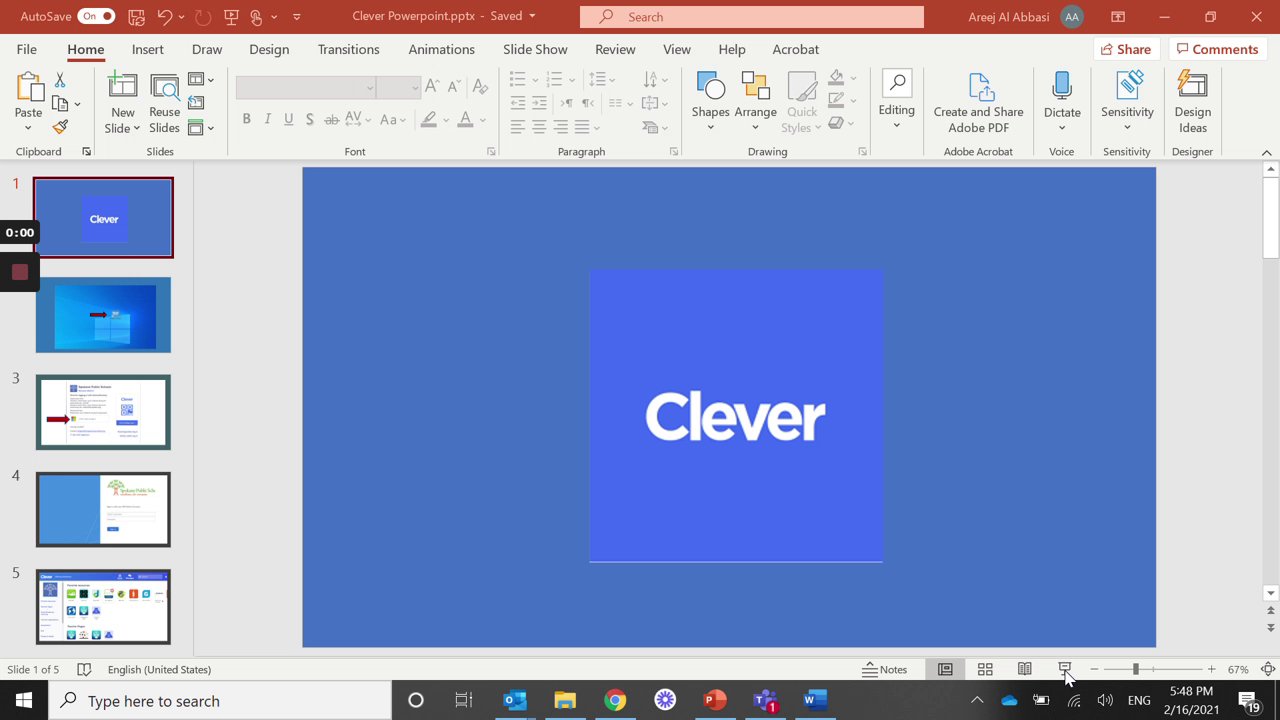Justify the paragraph text
The height and width of the screenshot is (720, 1280).
(583, 127)
